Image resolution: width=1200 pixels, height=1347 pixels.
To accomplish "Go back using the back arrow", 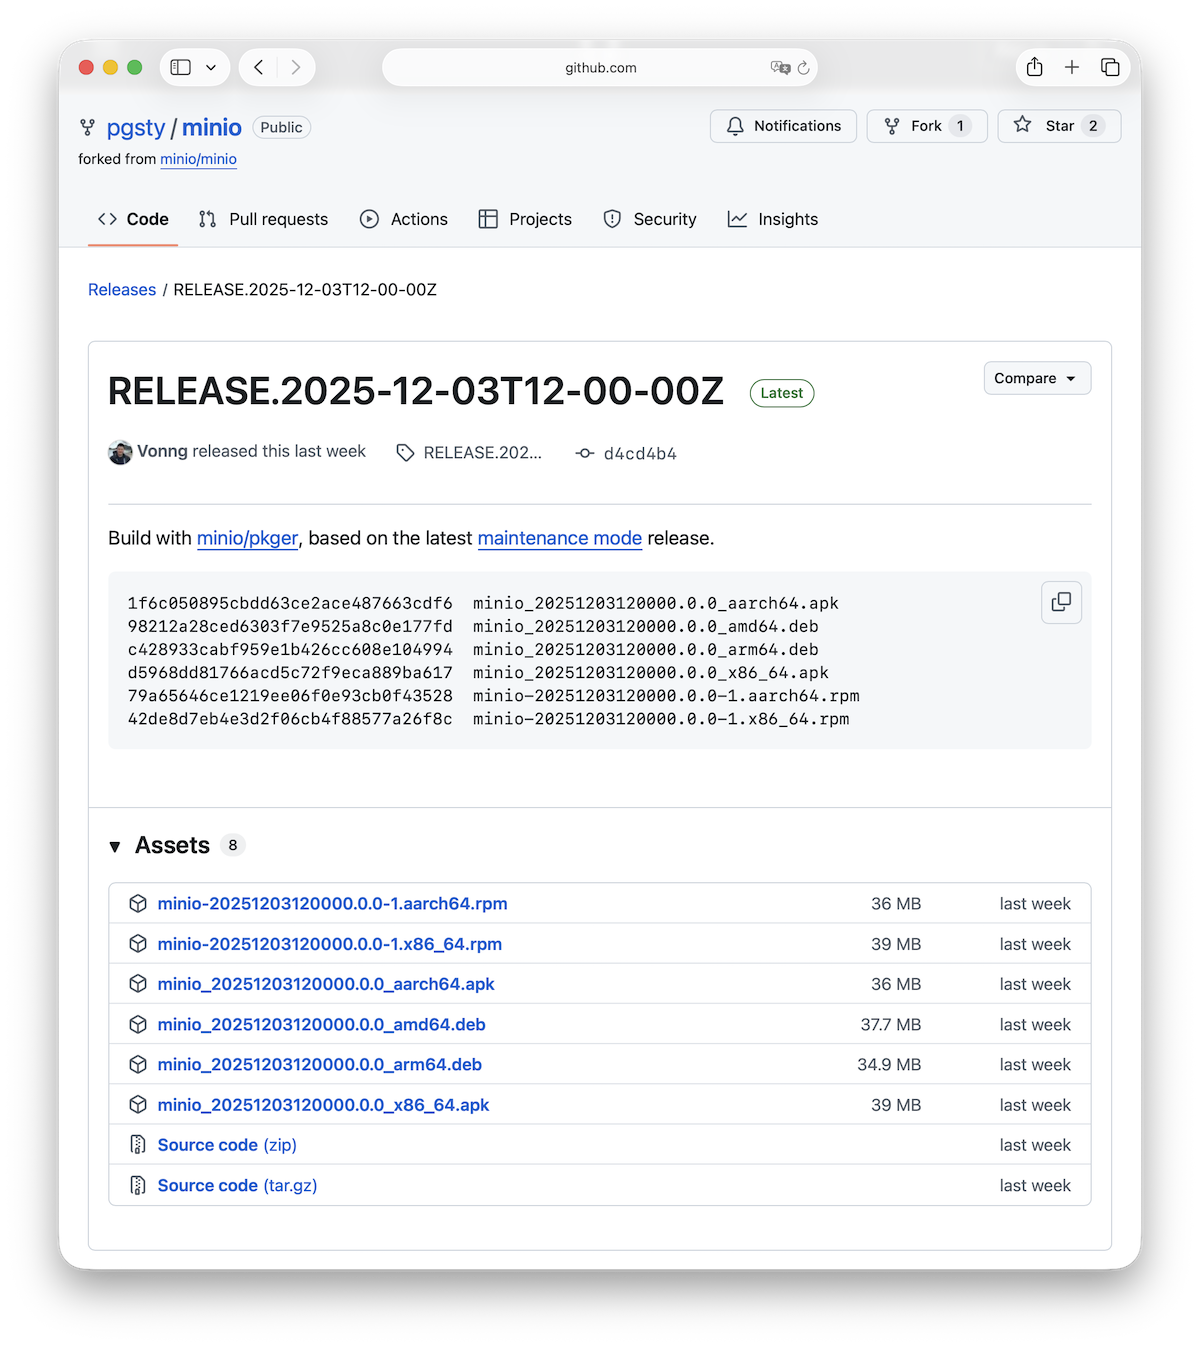I will 259,67.
